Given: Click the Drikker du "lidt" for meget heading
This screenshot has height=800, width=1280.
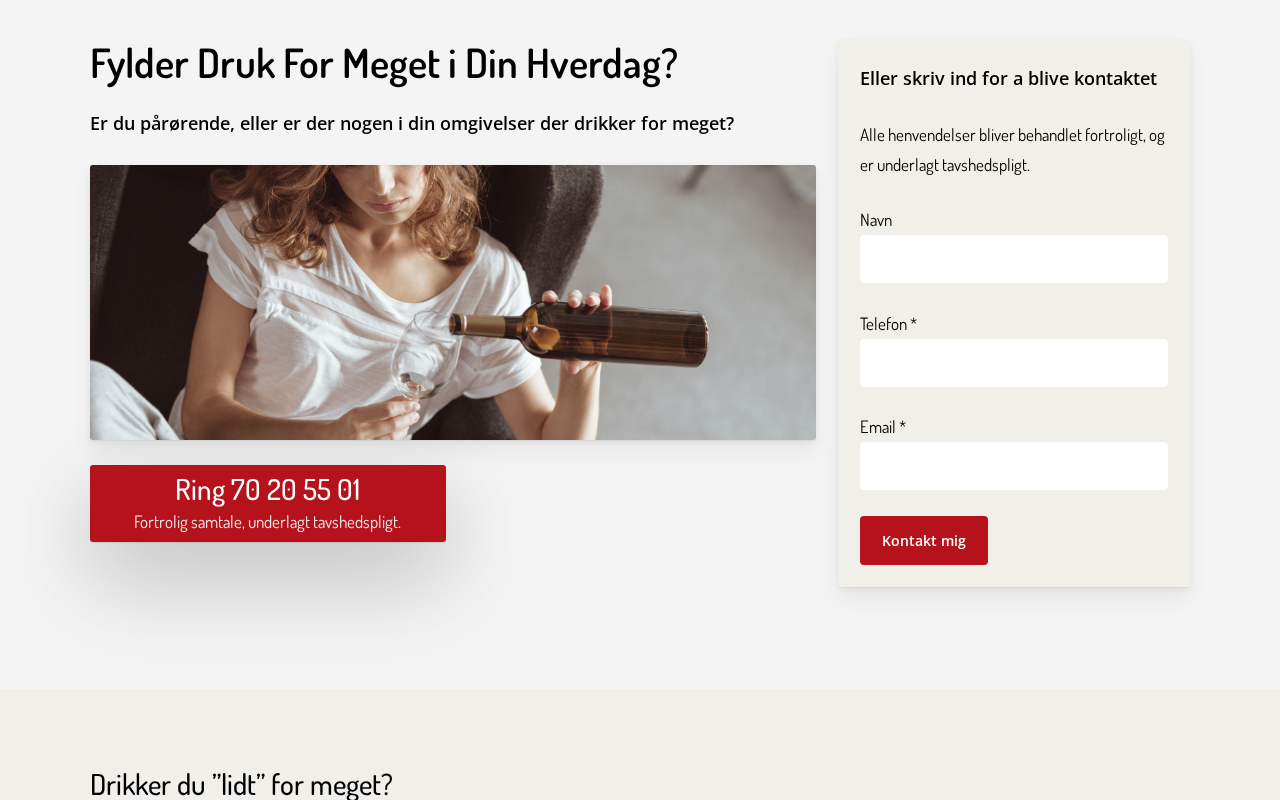Looking at the screenshot, I should [241, 783].
